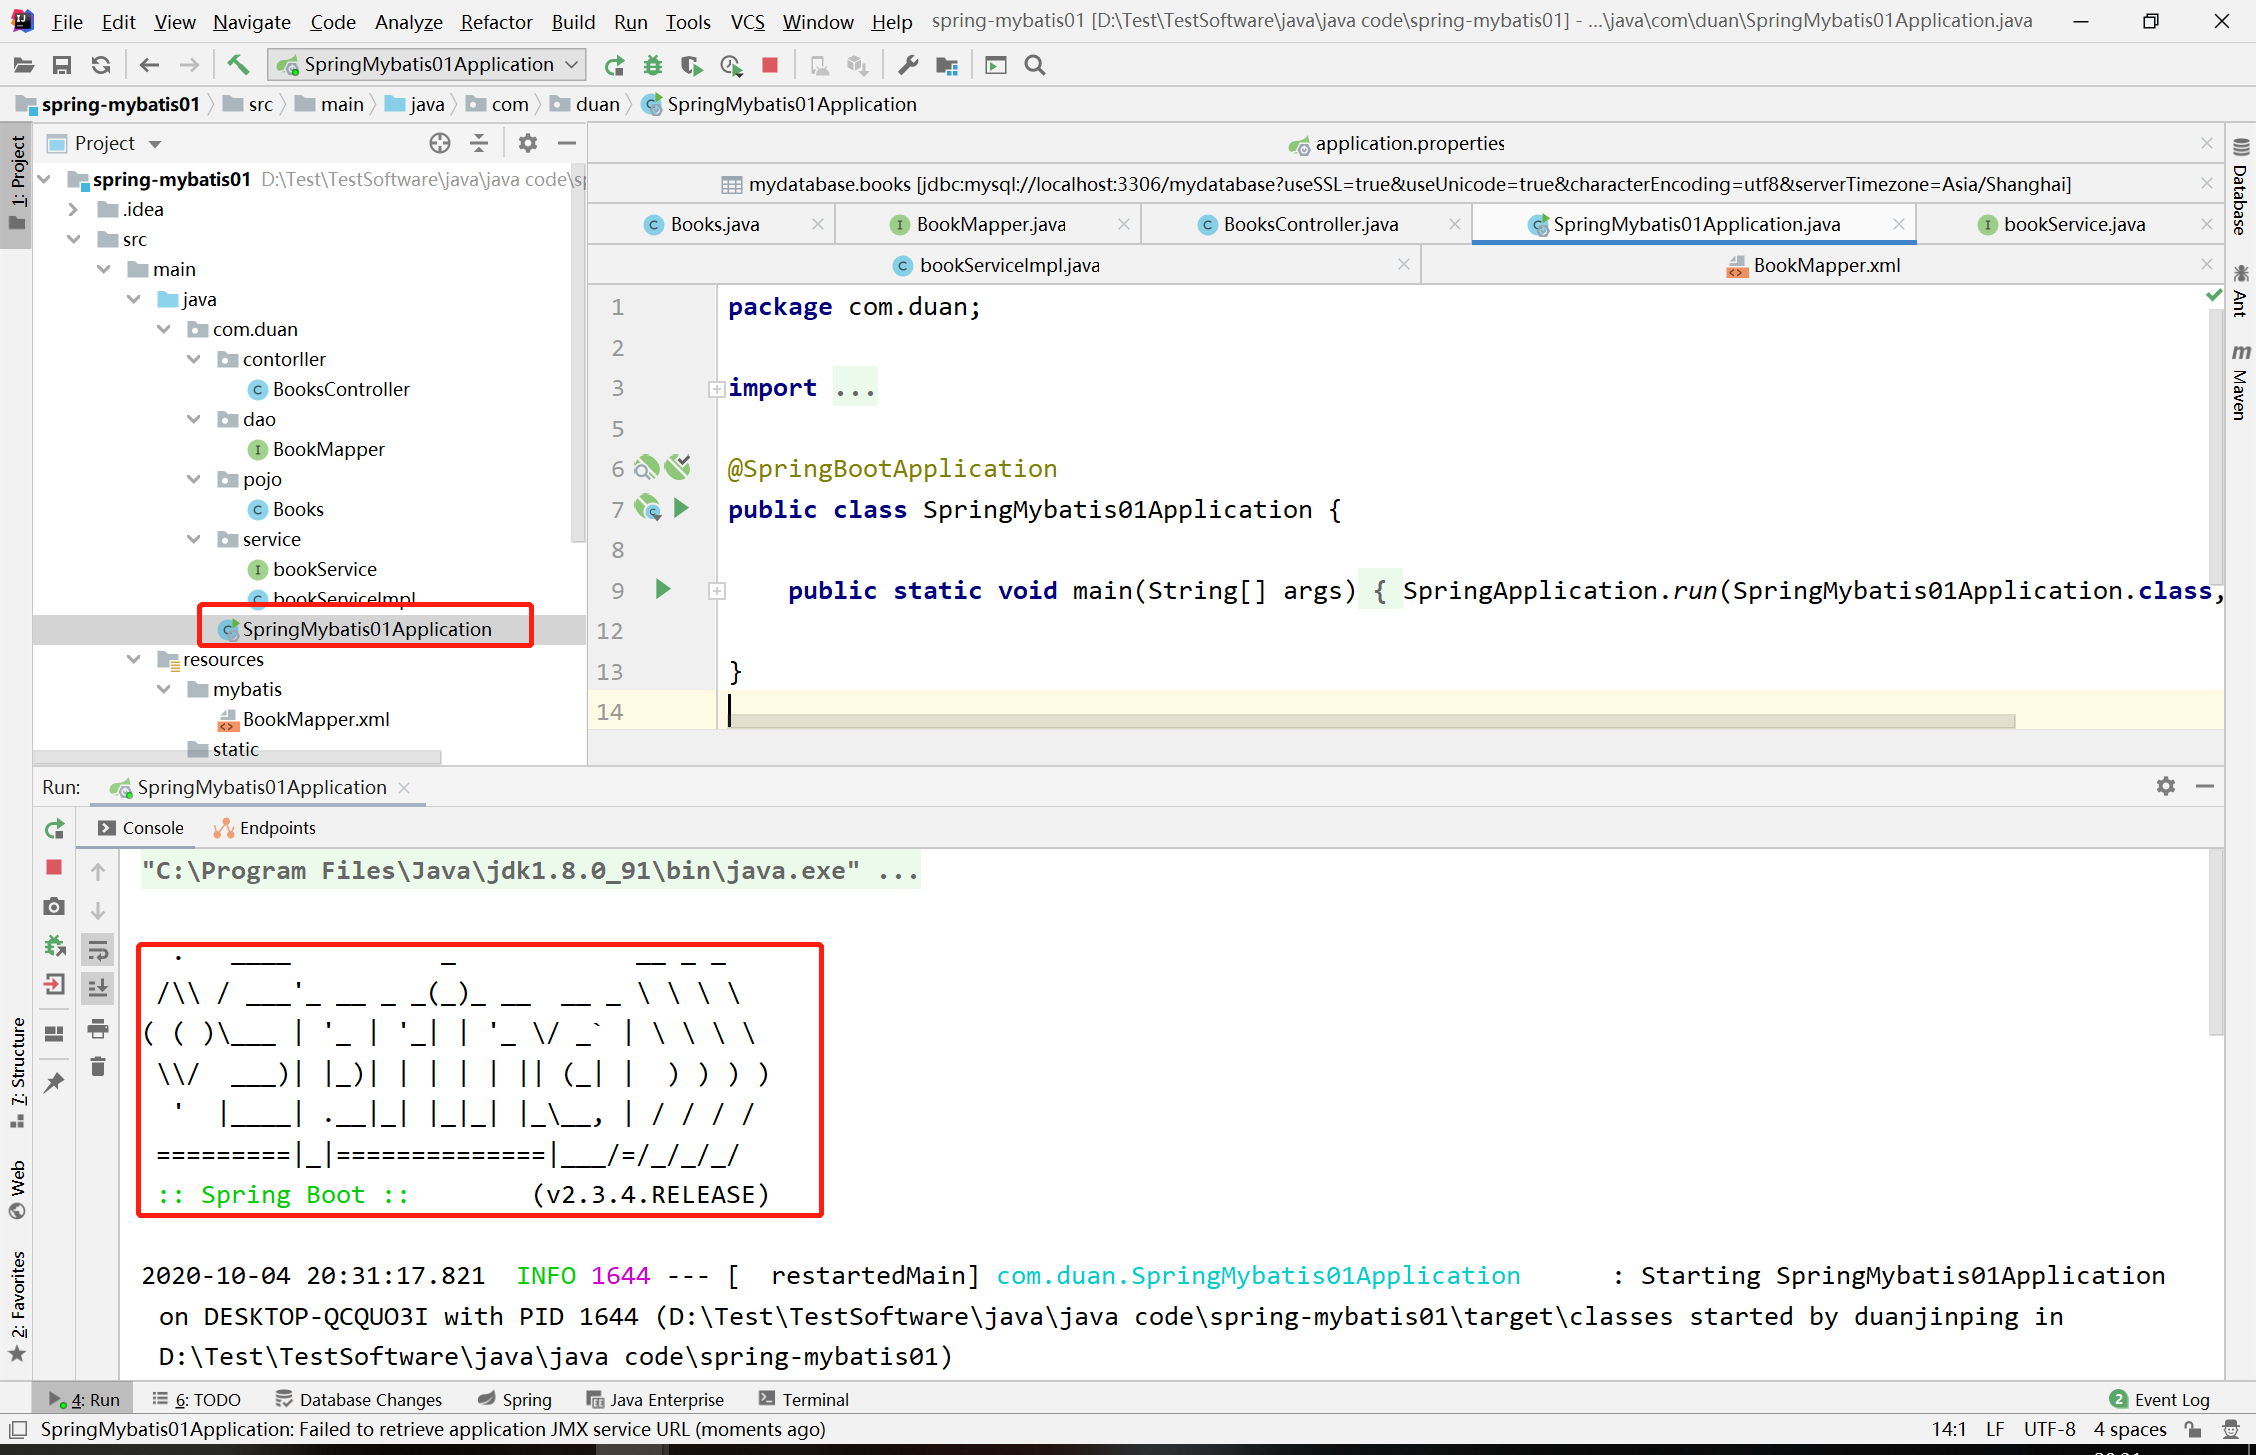Click the Print console output icon

pos(98,1028)
